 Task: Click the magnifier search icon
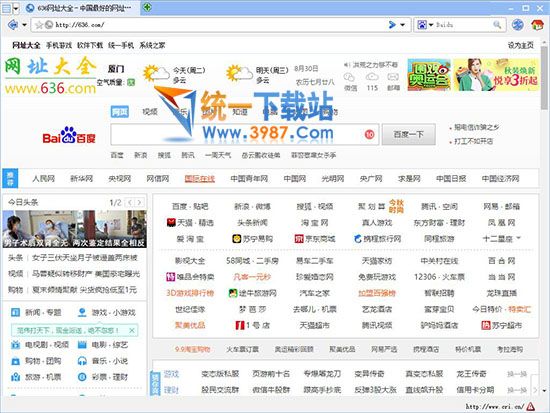(x=497, y=25)
